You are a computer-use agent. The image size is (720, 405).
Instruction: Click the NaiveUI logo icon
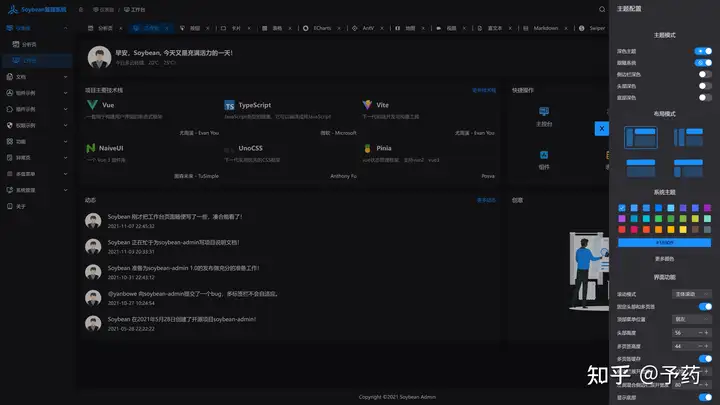point(91,148)
